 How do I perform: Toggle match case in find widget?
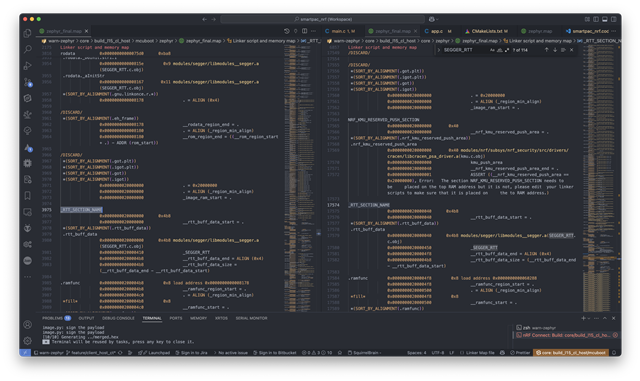pos(492,50)
